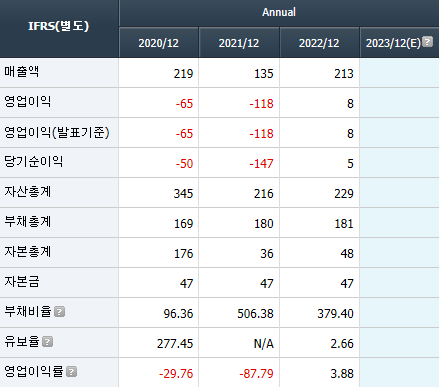This screenshot has width=439, height=387.
Task: Click help icon beside 영업이익률
Action: pyautogui.click(x=71, y=372)
